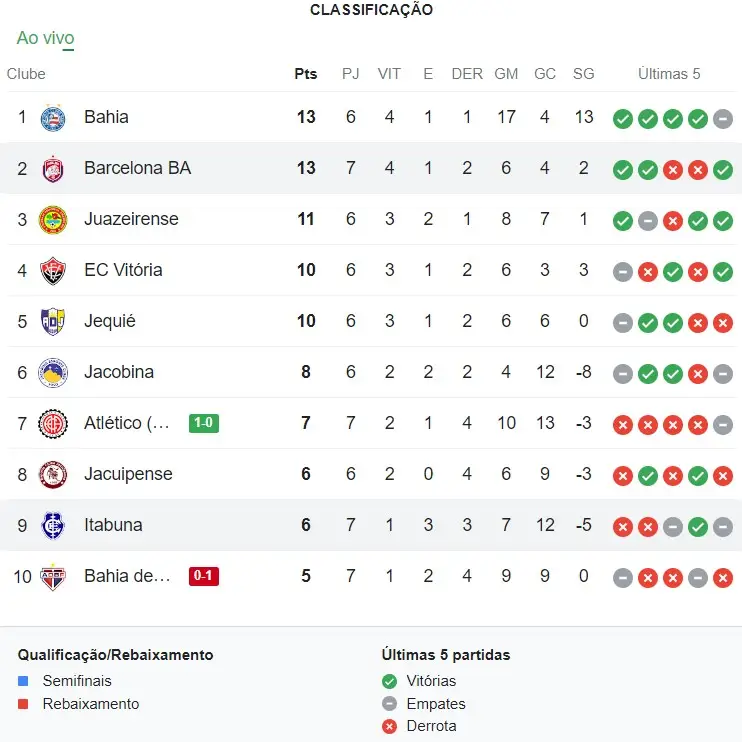The height and width of the screenshot is (742, 742).
Task: Click the EC Vitória club crest
Action: coord(52,271)
